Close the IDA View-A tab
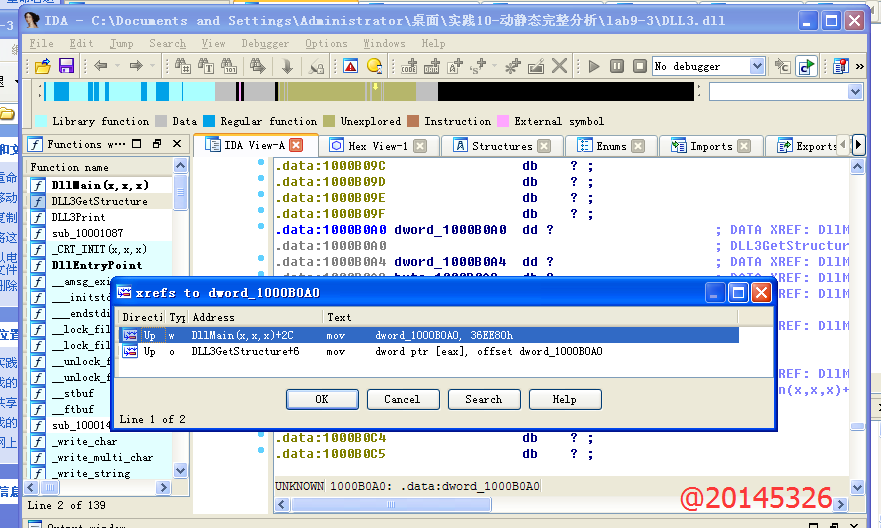881x528 pixels. [x=296, y=145]
